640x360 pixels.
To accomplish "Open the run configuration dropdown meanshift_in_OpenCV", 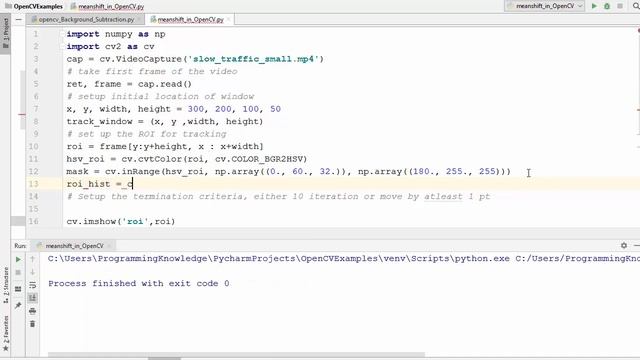I will point(544,6).
